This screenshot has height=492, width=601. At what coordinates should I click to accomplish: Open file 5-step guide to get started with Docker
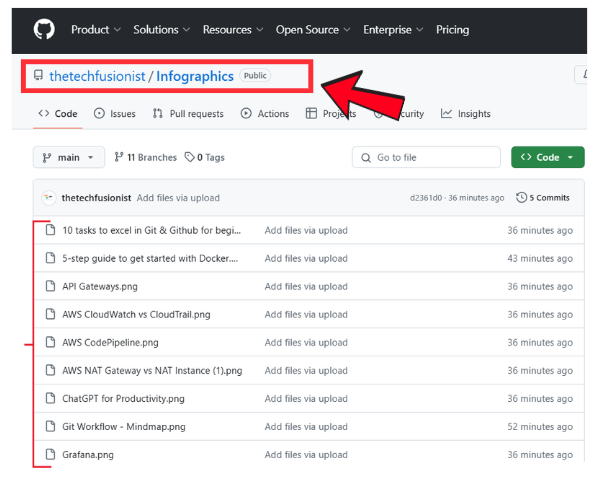point(150,259)
